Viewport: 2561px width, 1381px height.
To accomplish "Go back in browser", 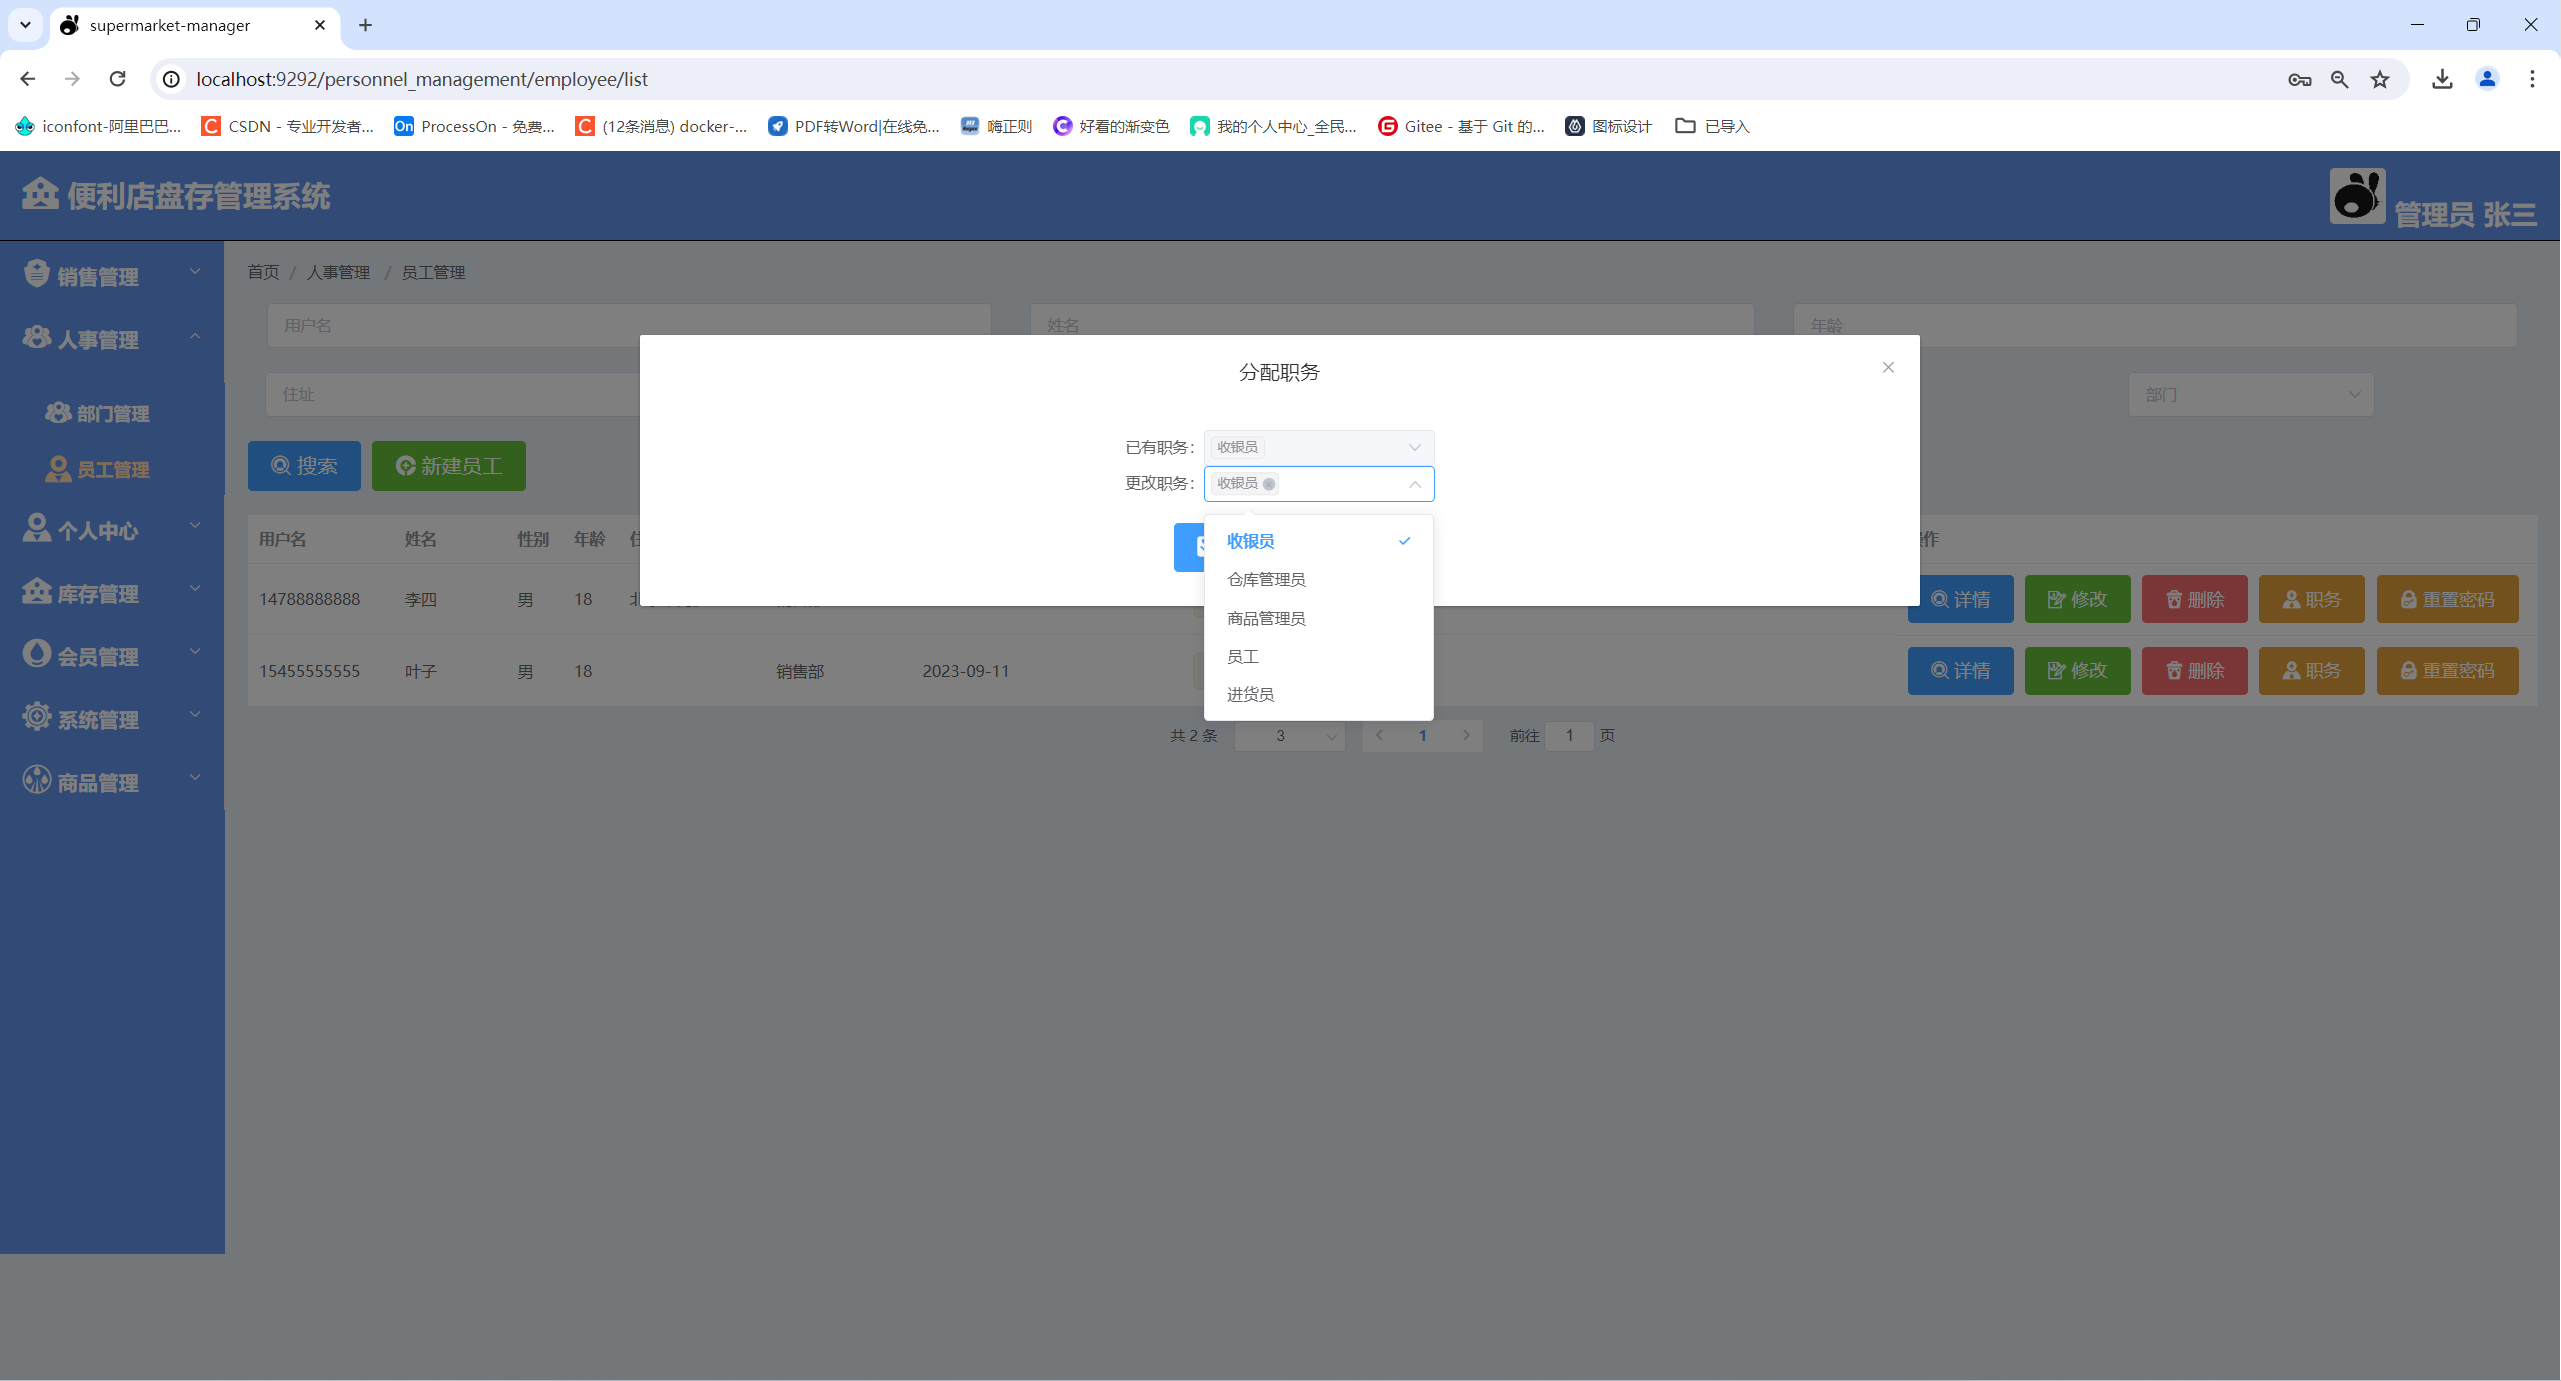I will pos(27,79).
